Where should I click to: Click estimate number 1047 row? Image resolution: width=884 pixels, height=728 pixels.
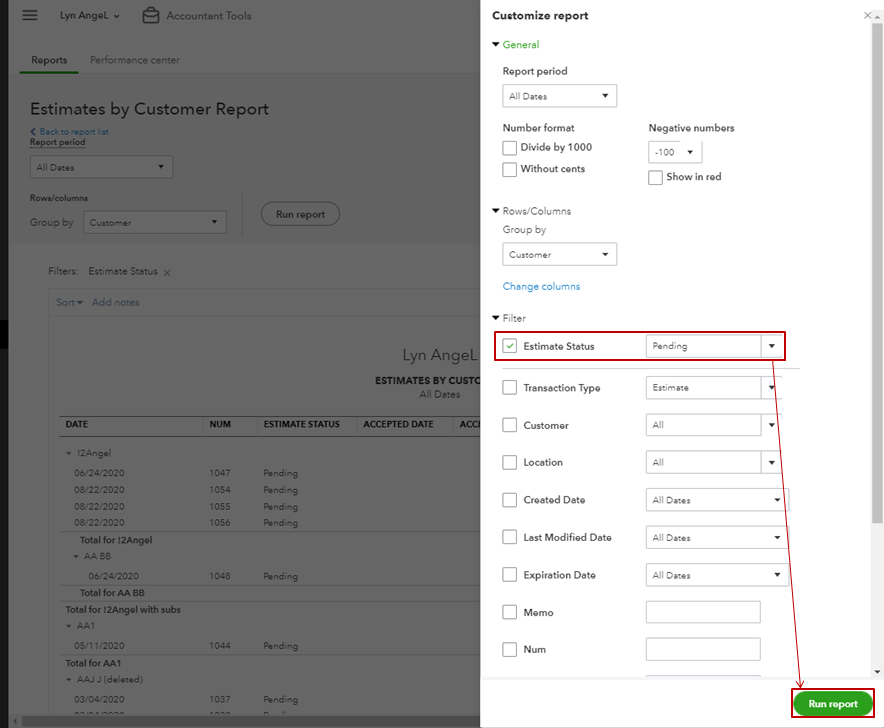pyautogui.click(x=220, y=473)
